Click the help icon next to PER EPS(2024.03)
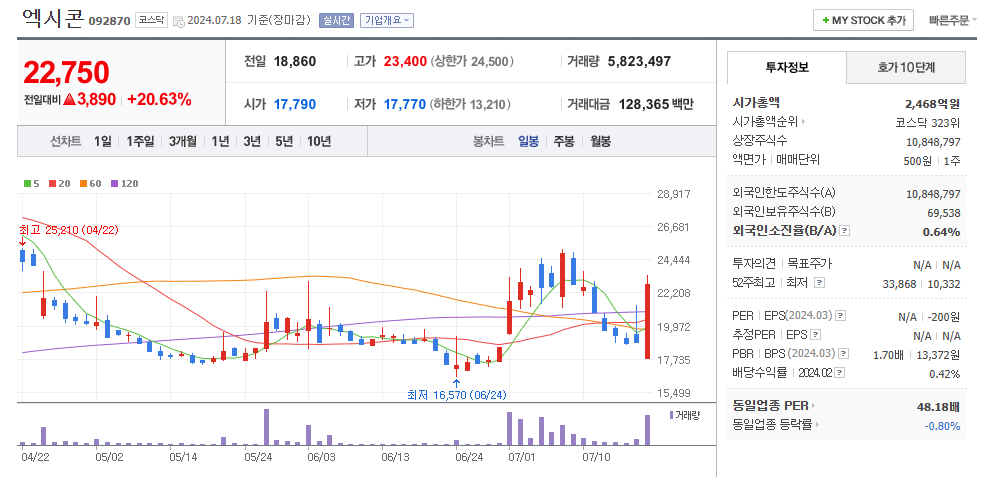 click(x=841, y=316)
